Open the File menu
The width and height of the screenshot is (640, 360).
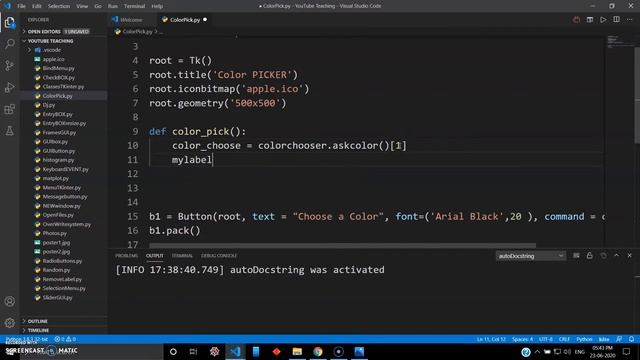coord(22,6)
